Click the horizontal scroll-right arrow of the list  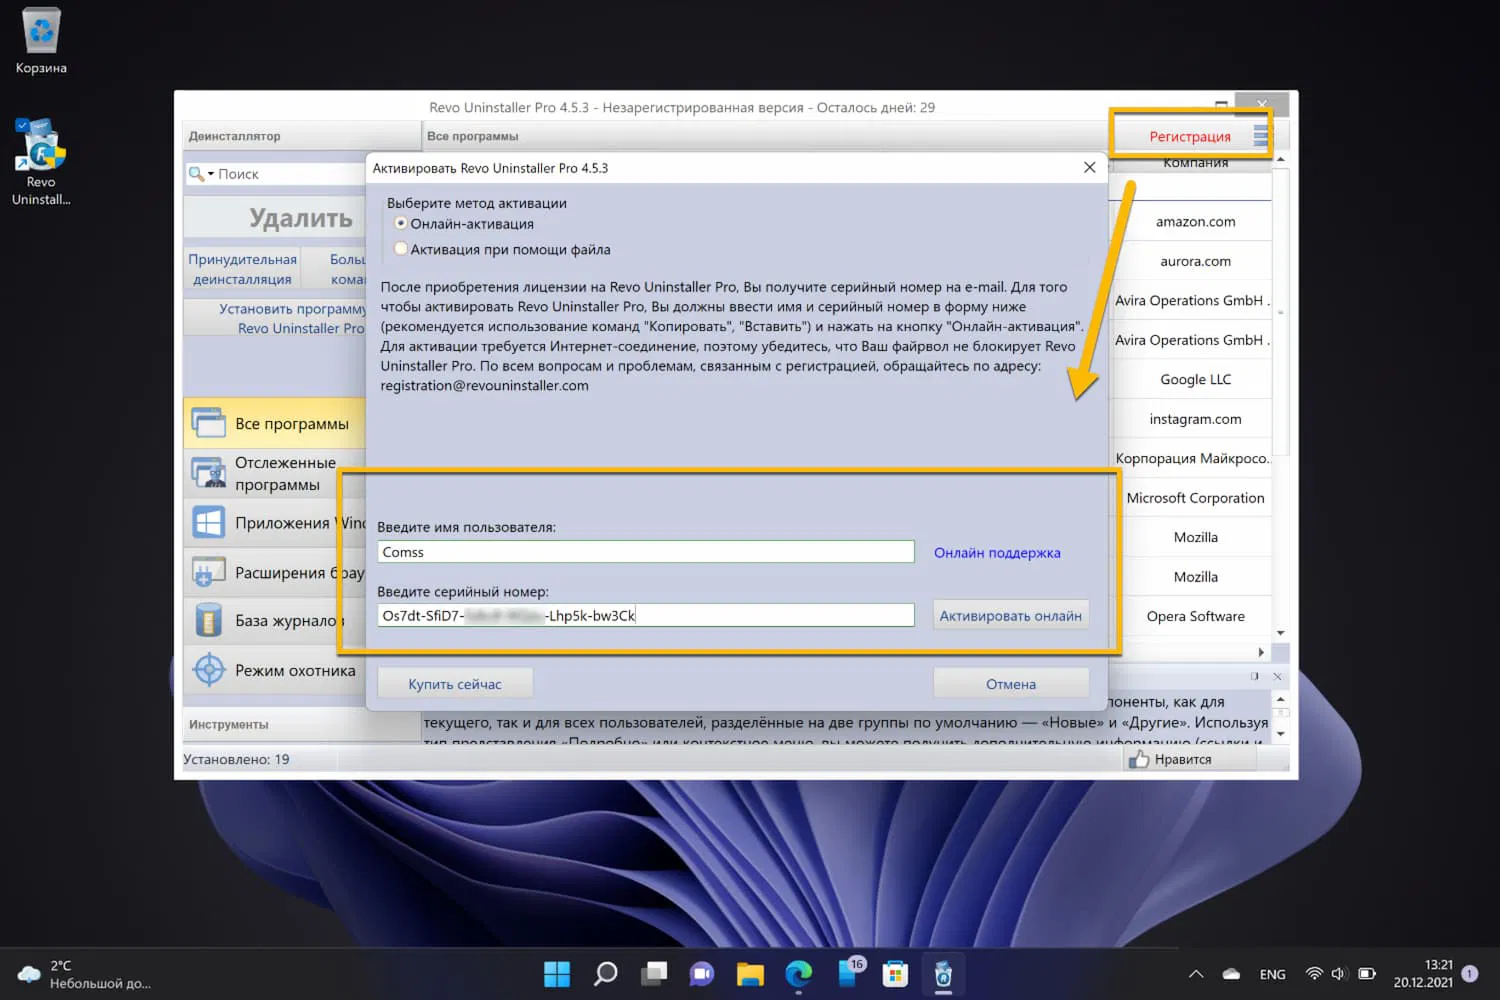pos(1261,652)
